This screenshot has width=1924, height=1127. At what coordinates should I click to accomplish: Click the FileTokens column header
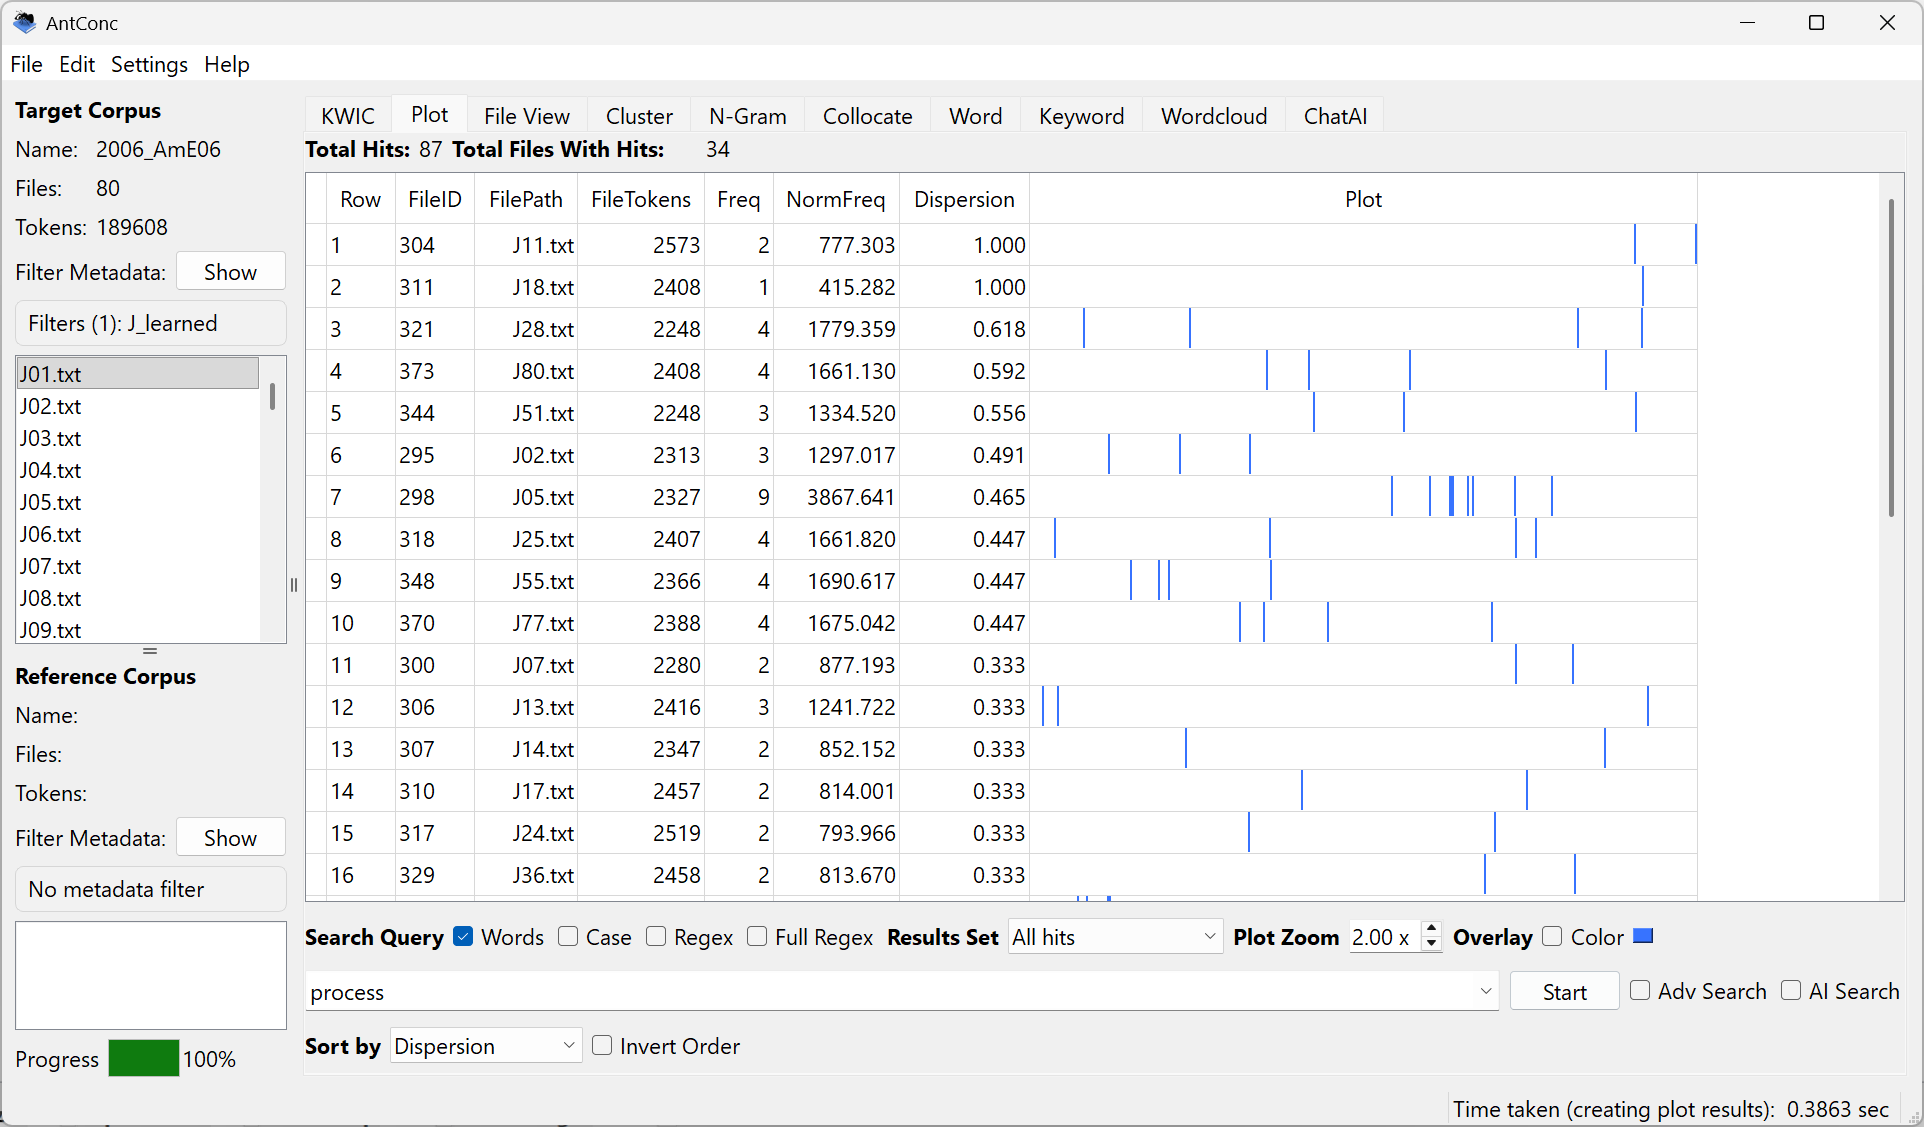pos(641,199)
